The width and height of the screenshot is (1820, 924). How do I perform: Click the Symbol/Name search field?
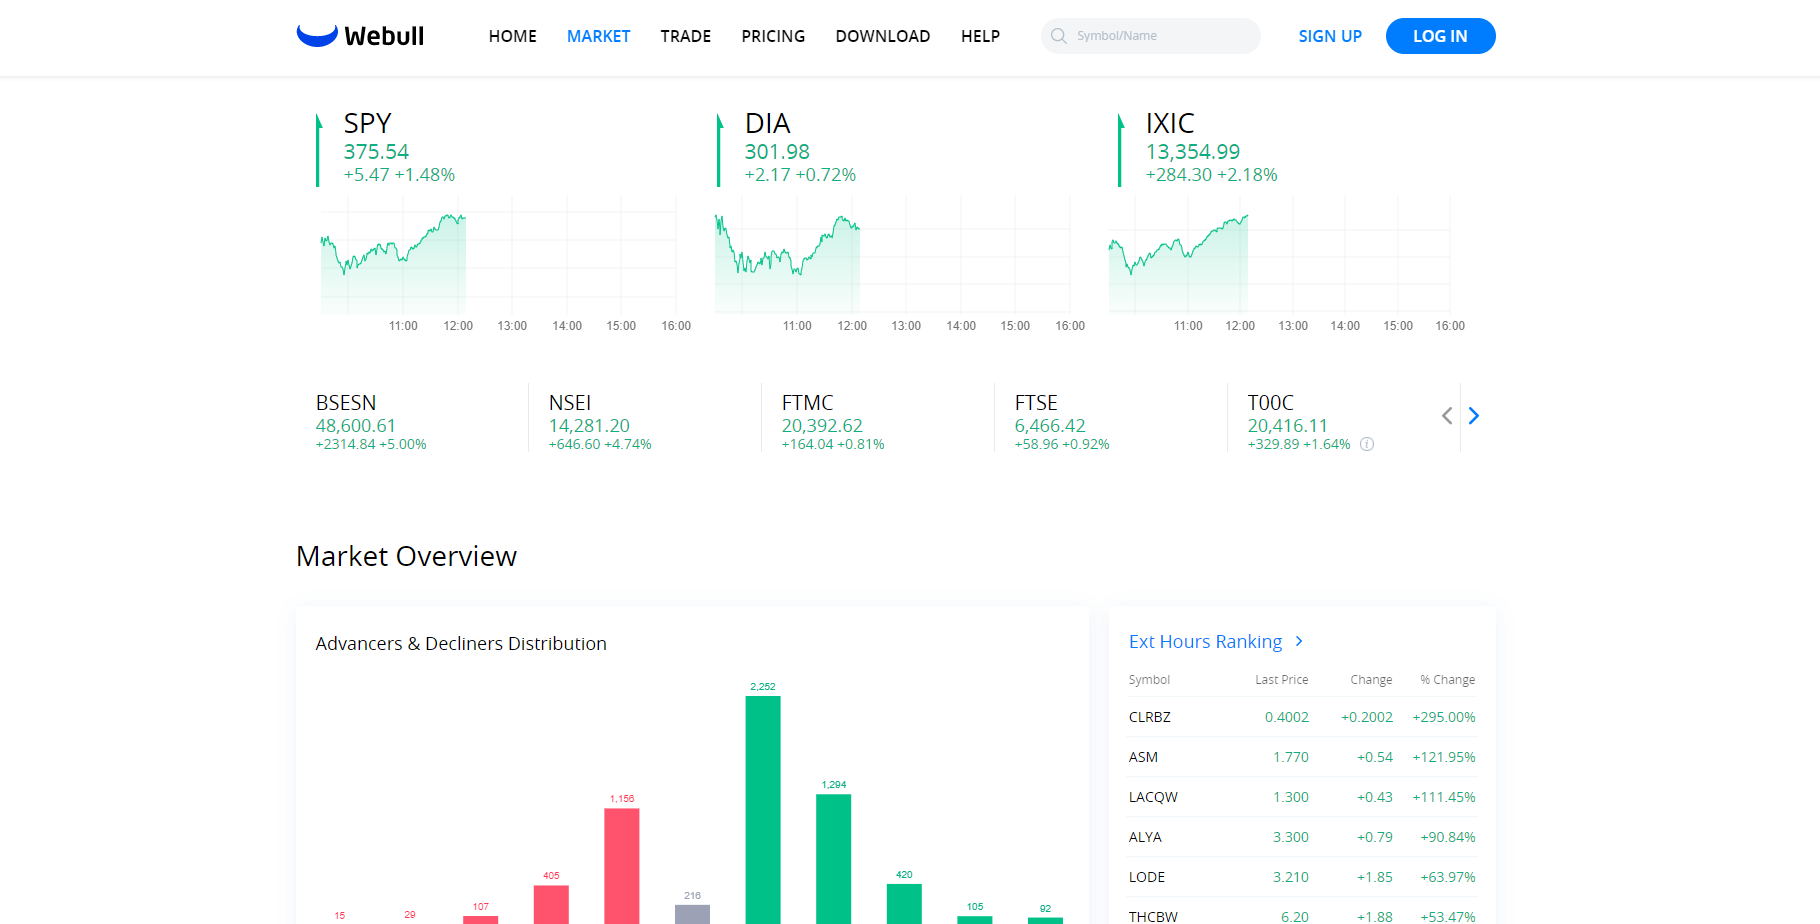click(1151, 36)
